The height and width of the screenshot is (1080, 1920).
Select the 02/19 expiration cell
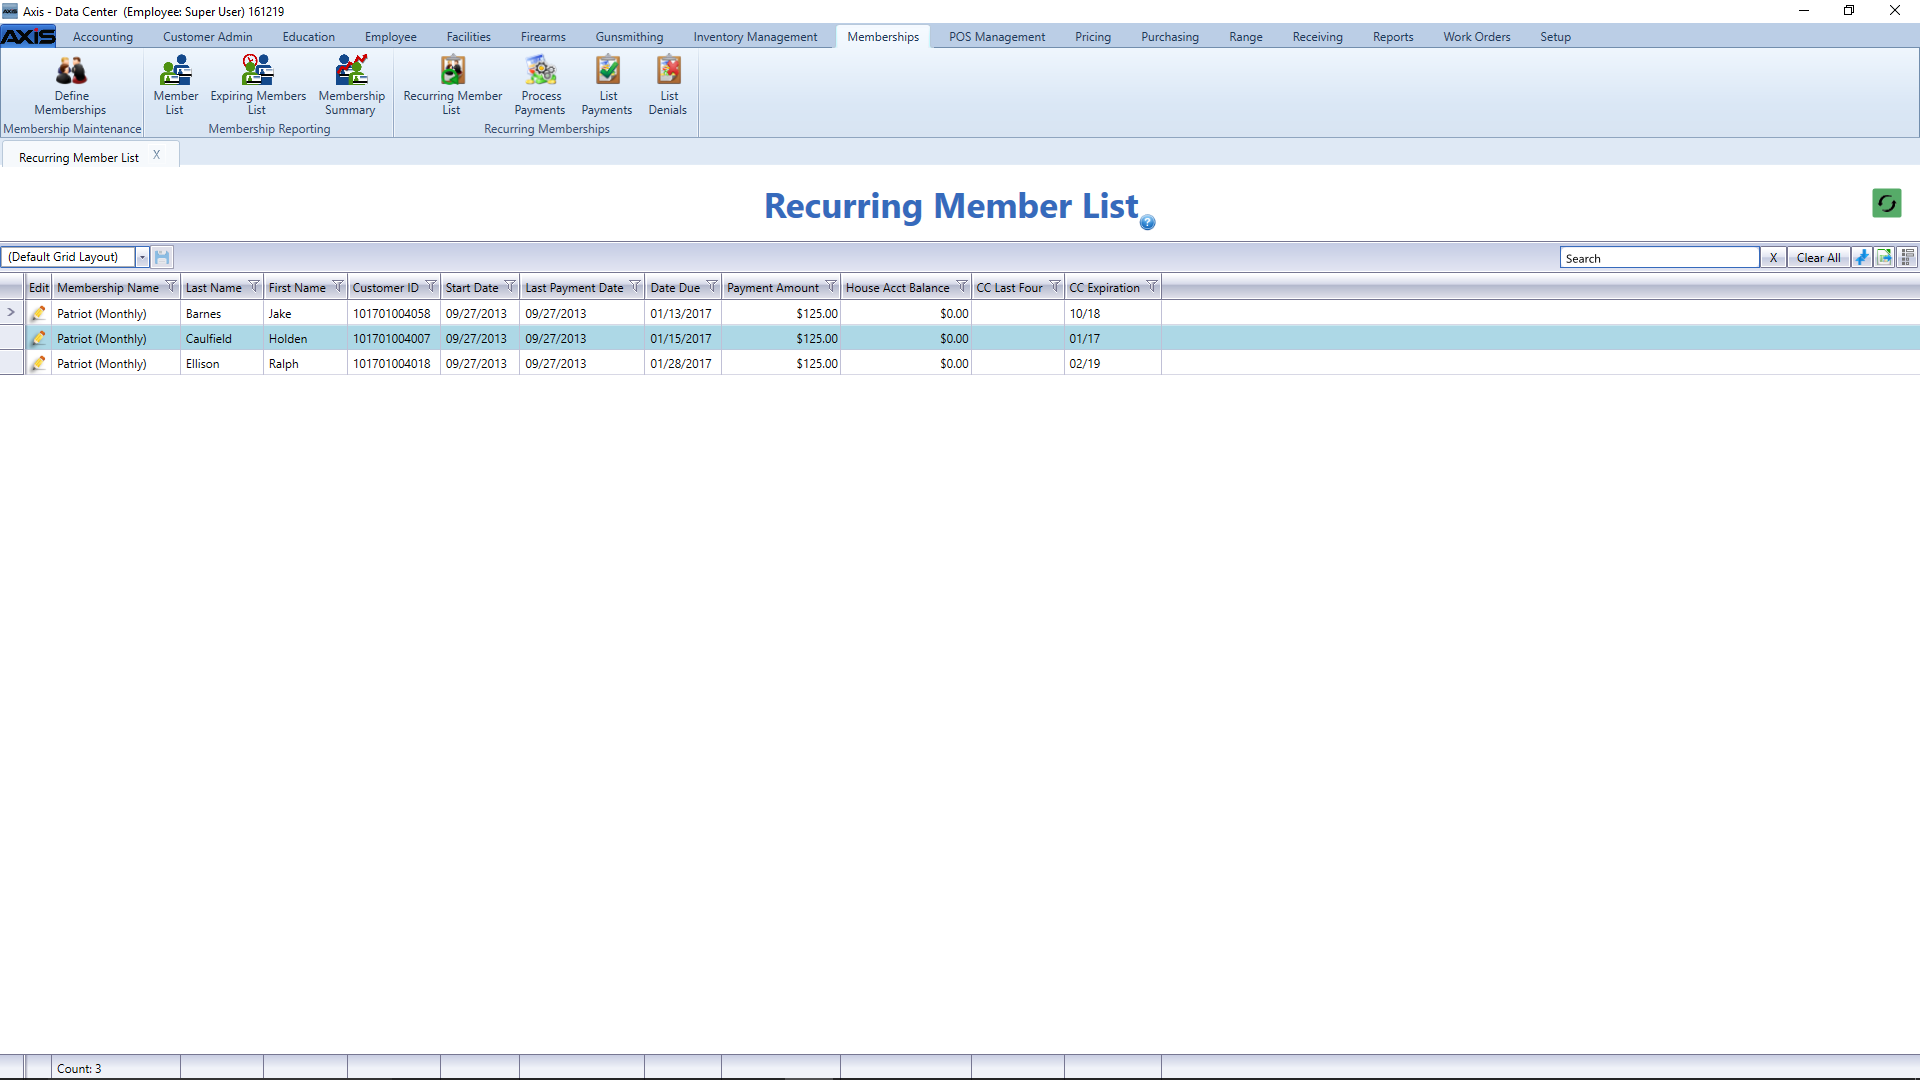pyautogui.click(x=1112, y=363)
